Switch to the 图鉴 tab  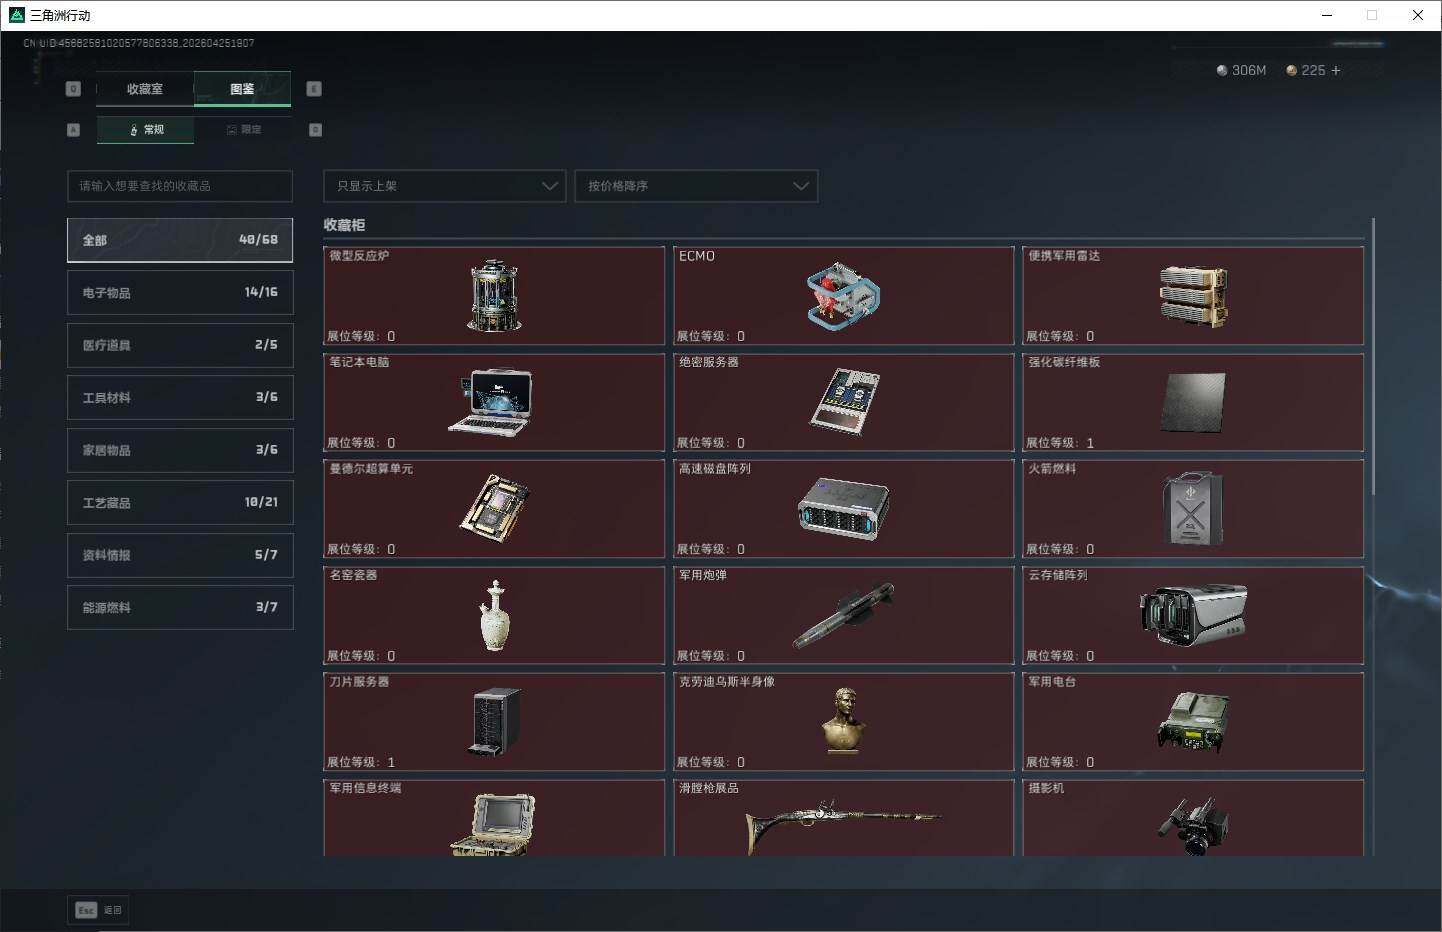242,89
